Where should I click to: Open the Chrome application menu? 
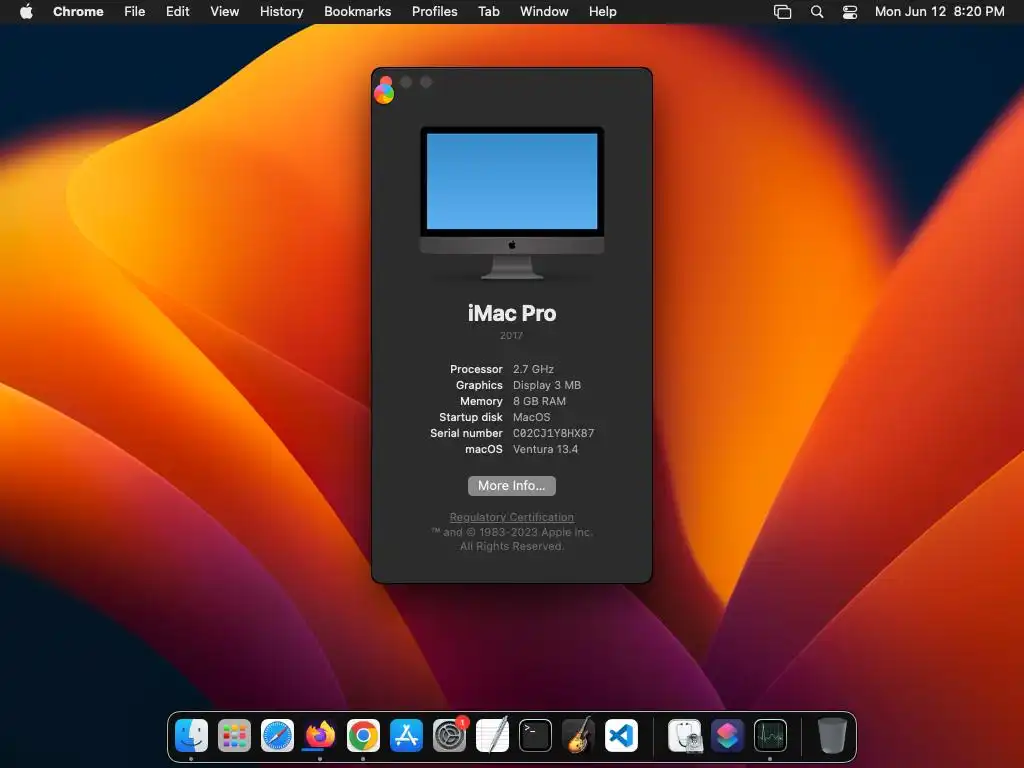coord(78,11)
